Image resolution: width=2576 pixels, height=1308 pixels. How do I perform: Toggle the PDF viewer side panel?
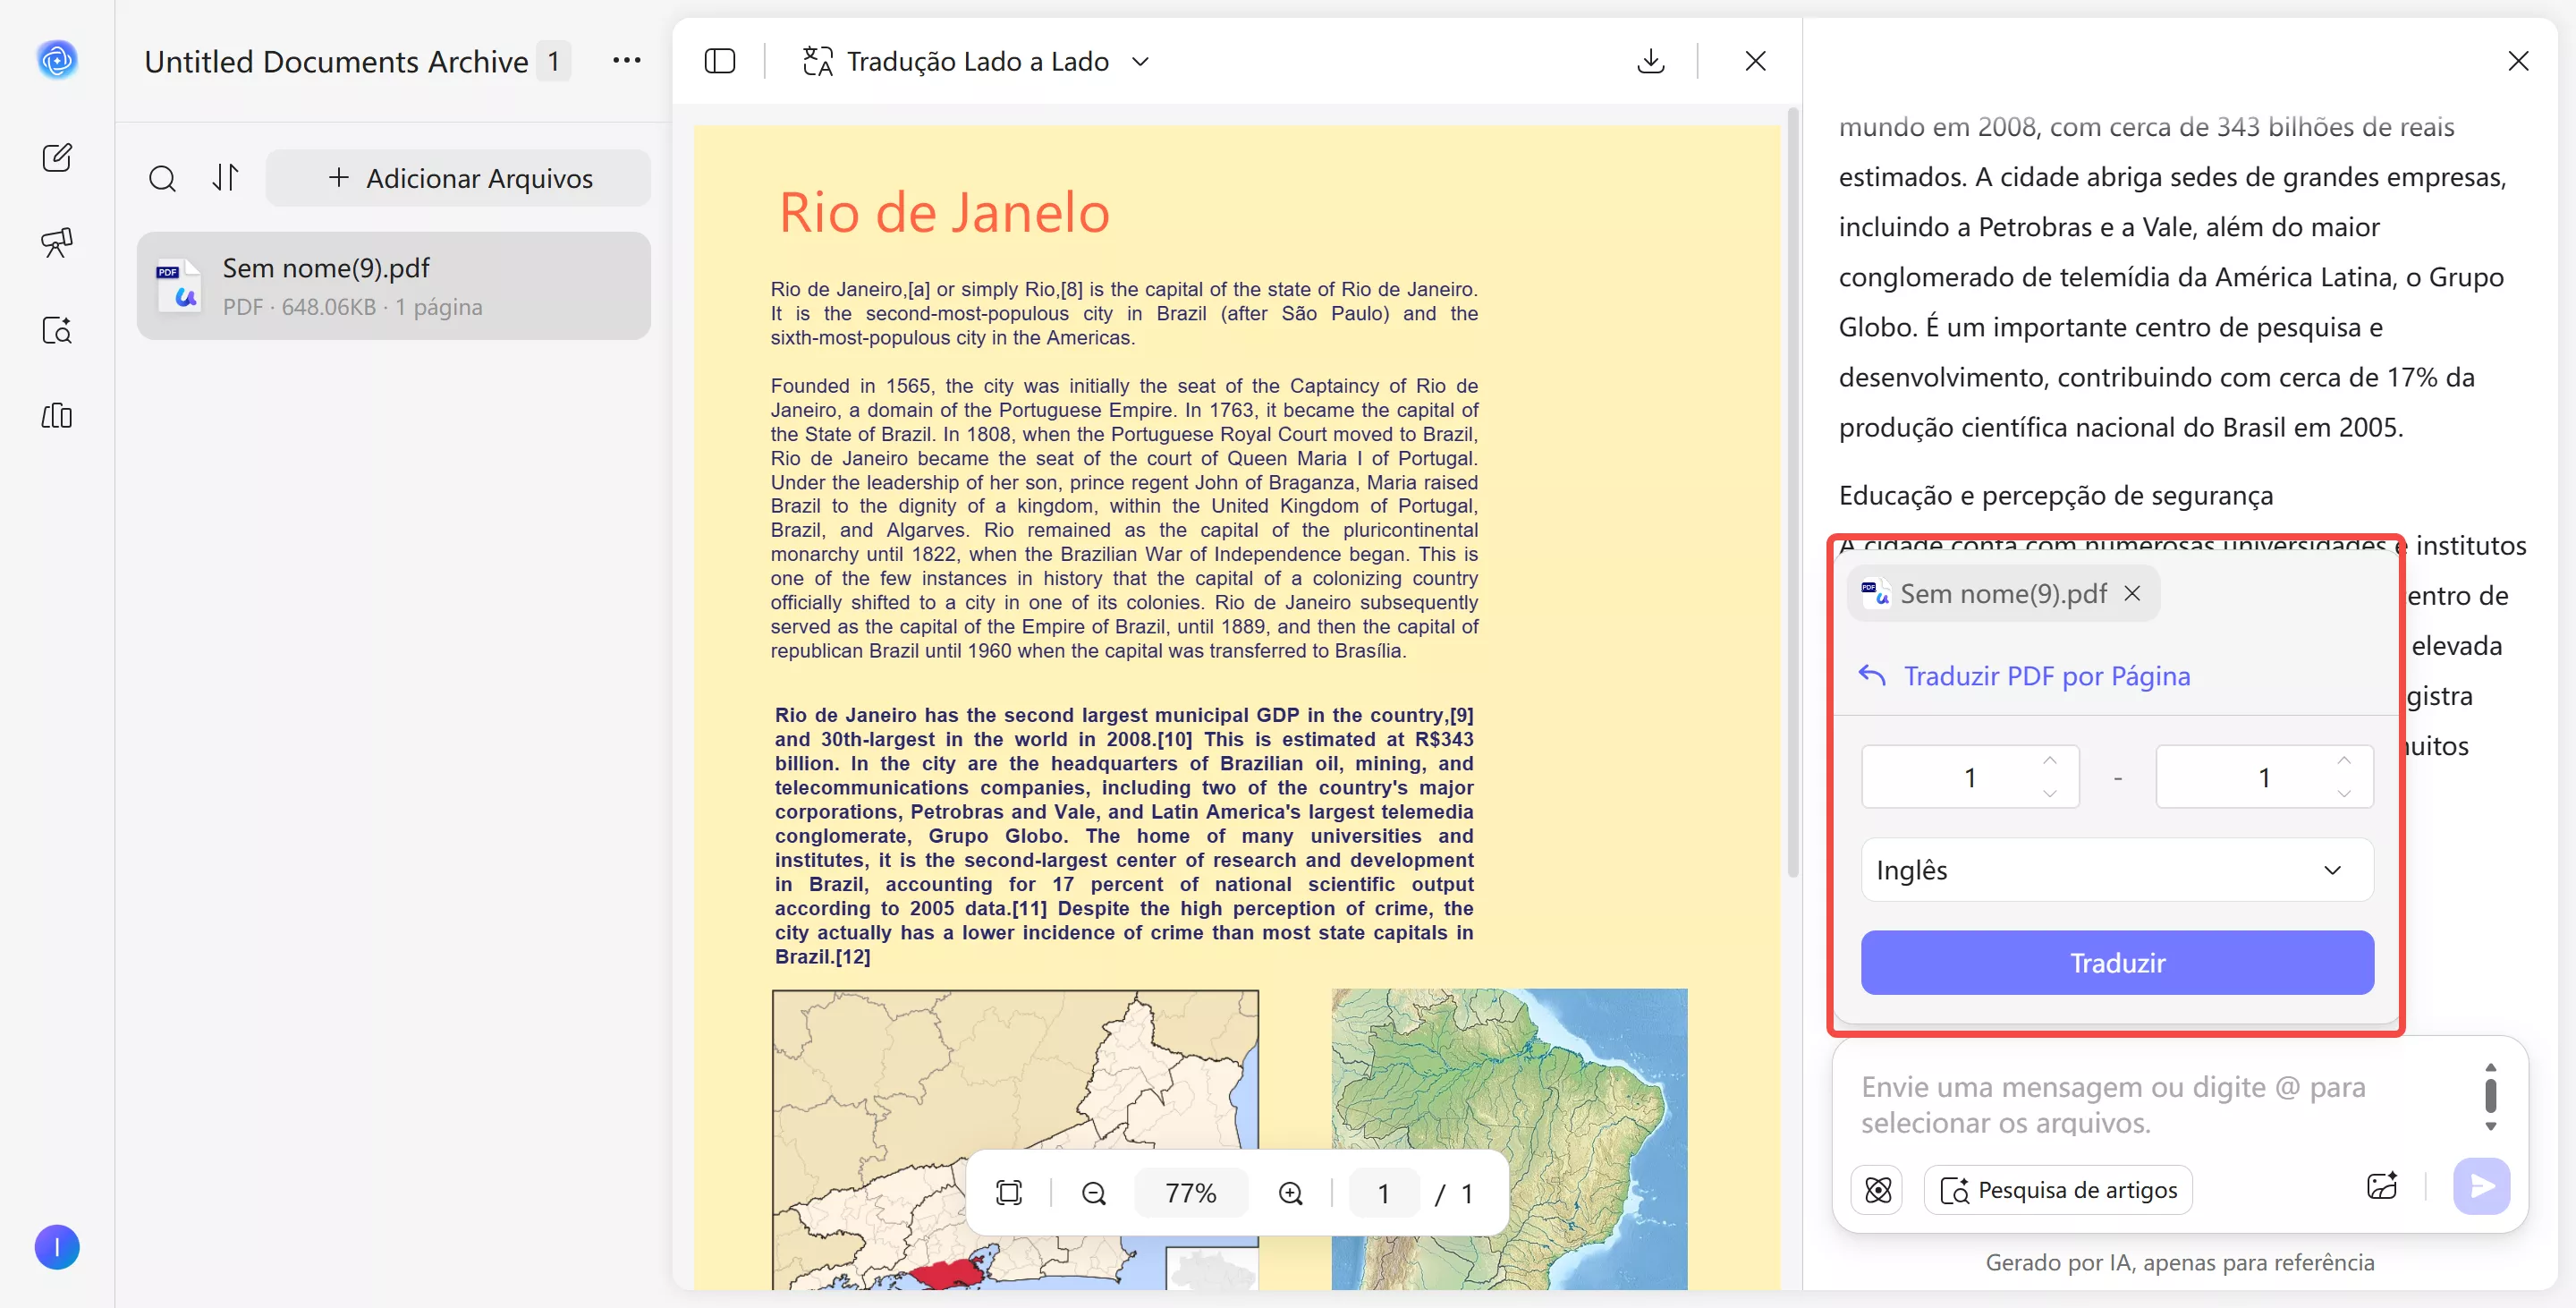(x=720, y=61)
